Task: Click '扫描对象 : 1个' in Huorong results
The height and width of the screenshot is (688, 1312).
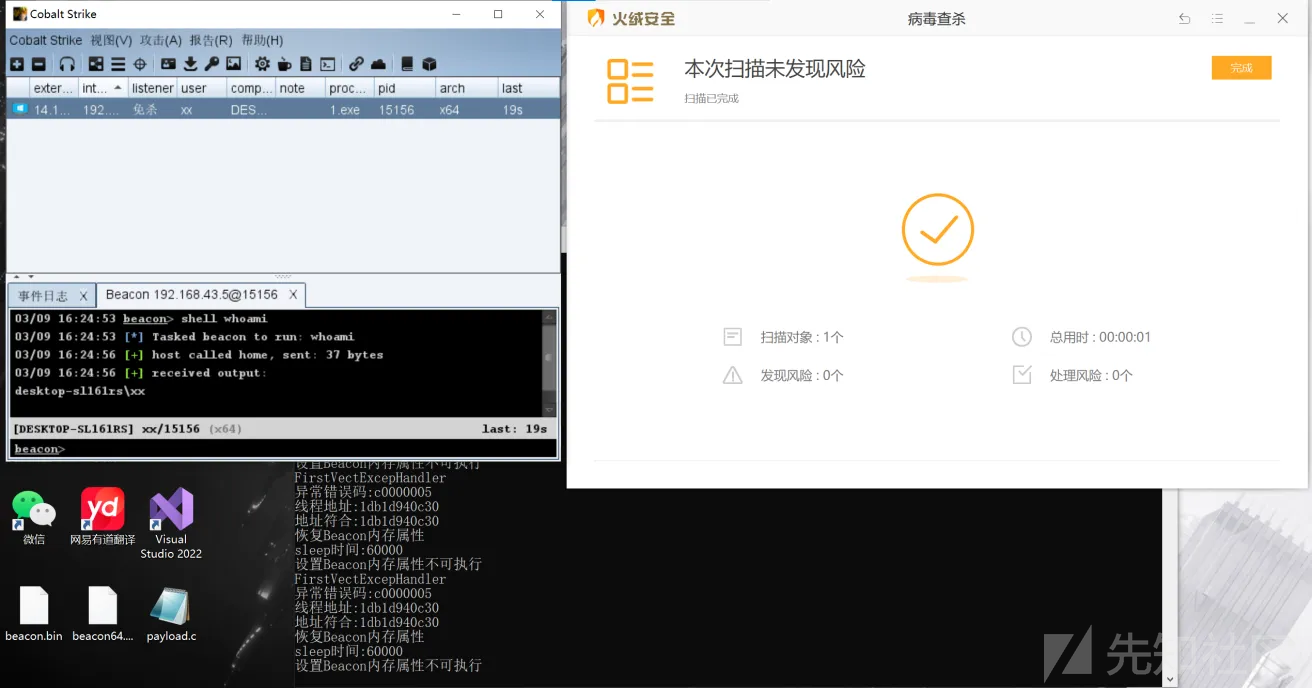Action: 802,337
